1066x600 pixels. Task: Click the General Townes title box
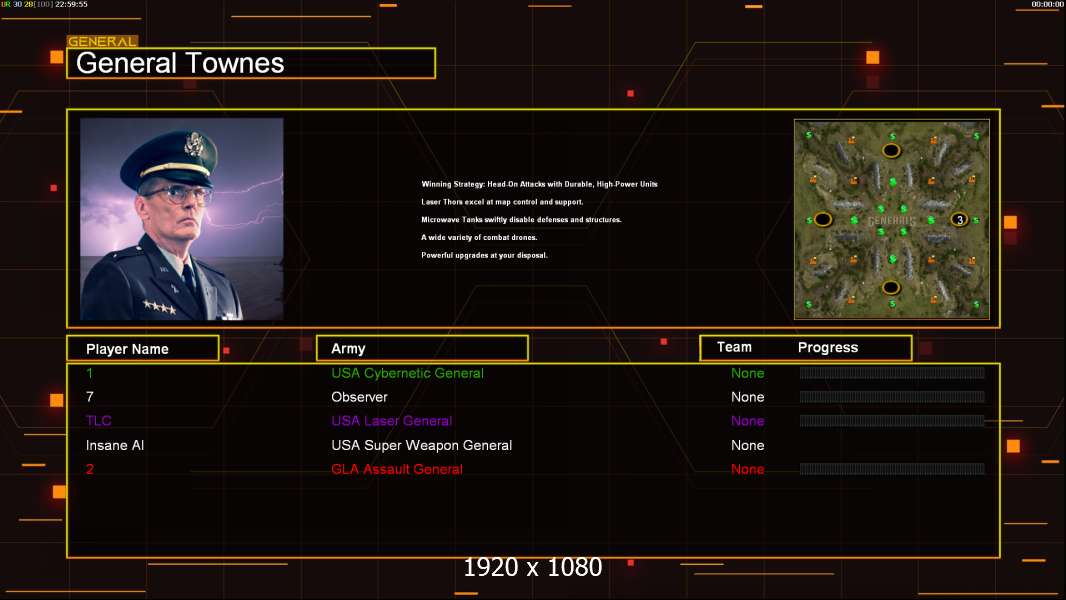coord(251,63)
